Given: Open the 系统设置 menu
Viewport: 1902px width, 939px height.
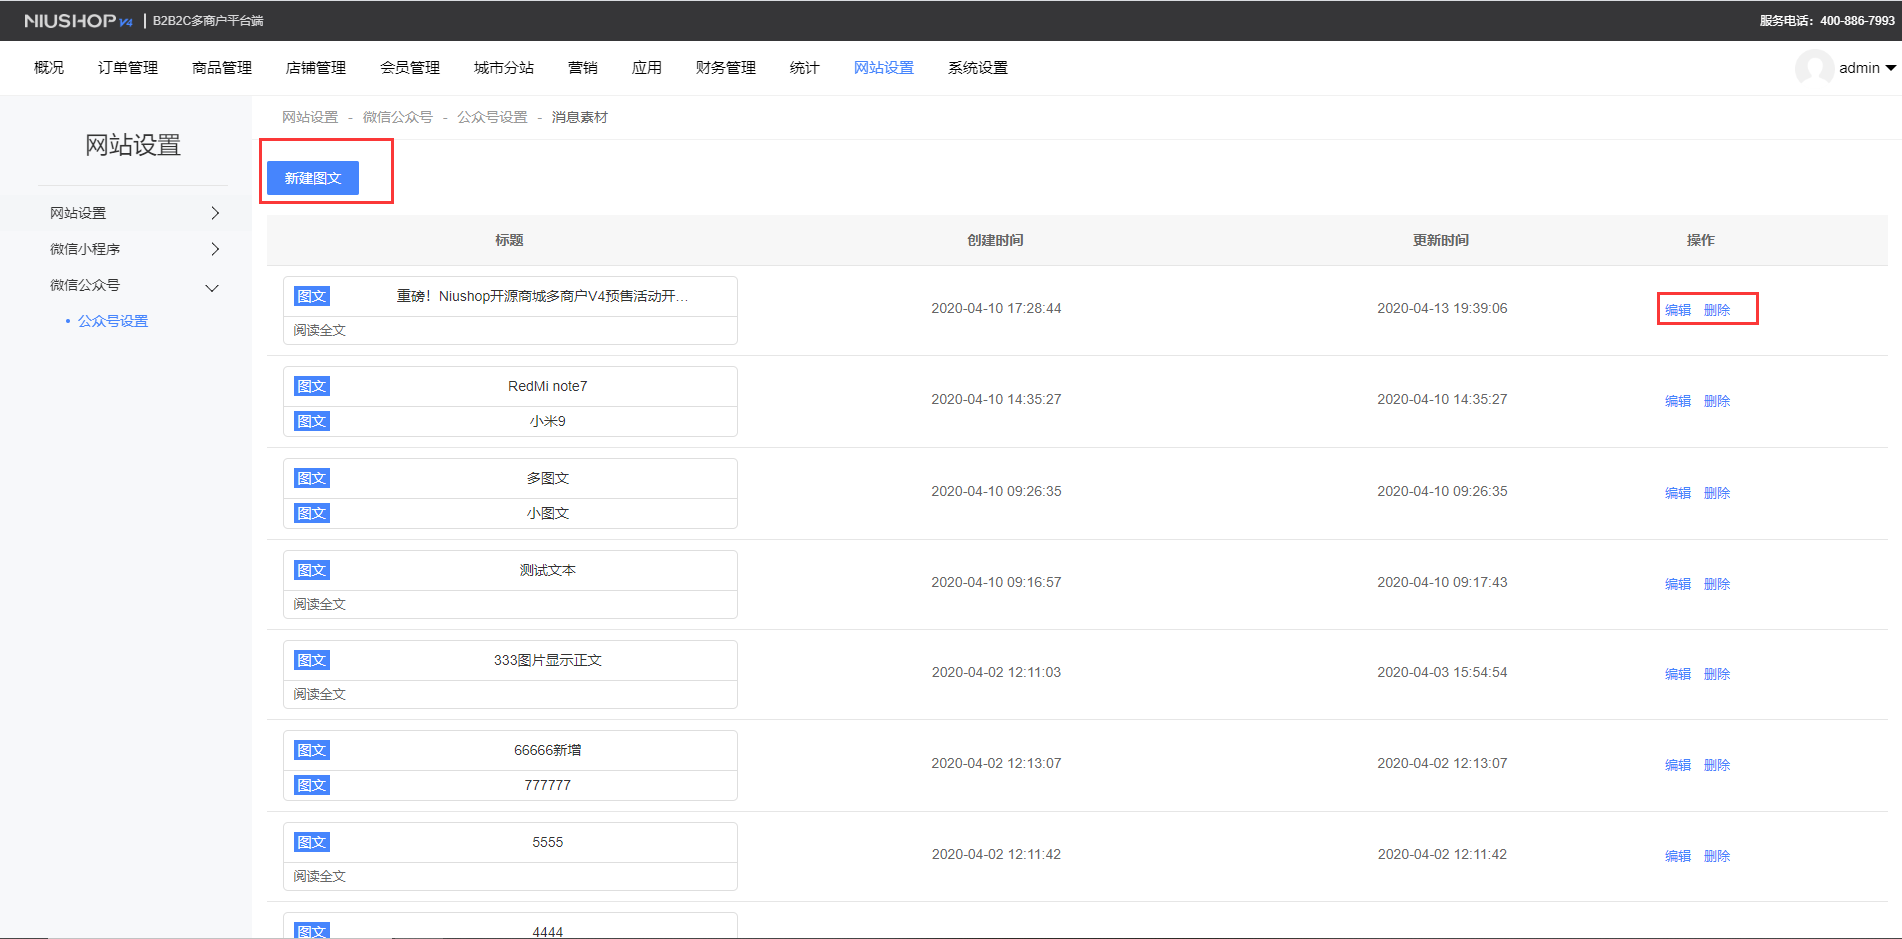Looking at the screenshot, I should click(x=978, y=68).
